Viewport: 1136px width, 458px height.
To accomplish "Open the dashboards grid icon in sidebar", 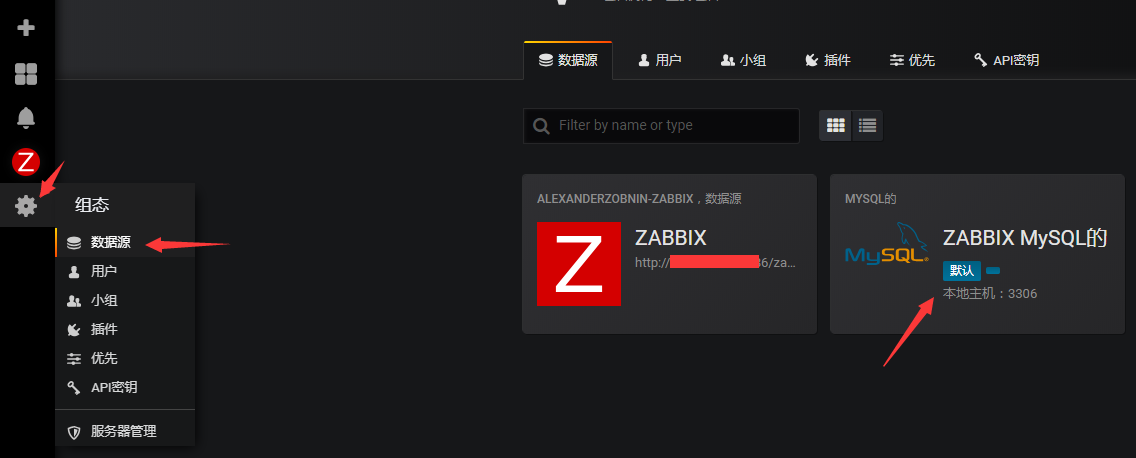I will tap(26, 73).
